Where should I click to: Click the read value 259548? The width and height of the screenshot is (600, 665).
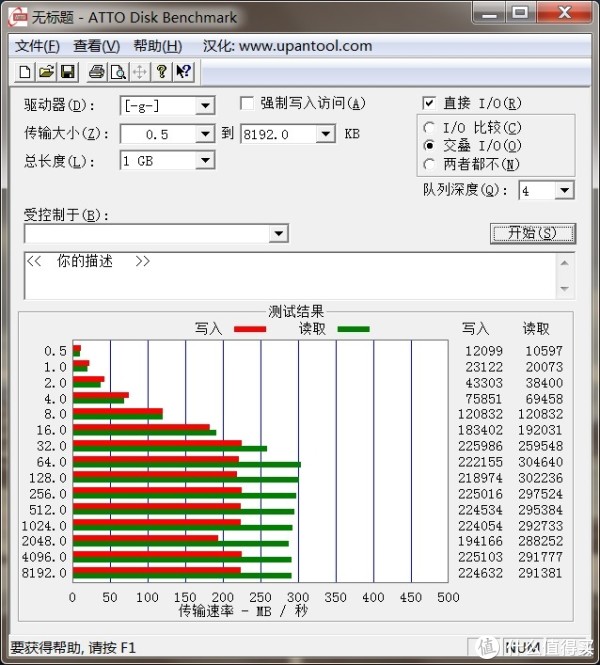click(x=541, y=446)
